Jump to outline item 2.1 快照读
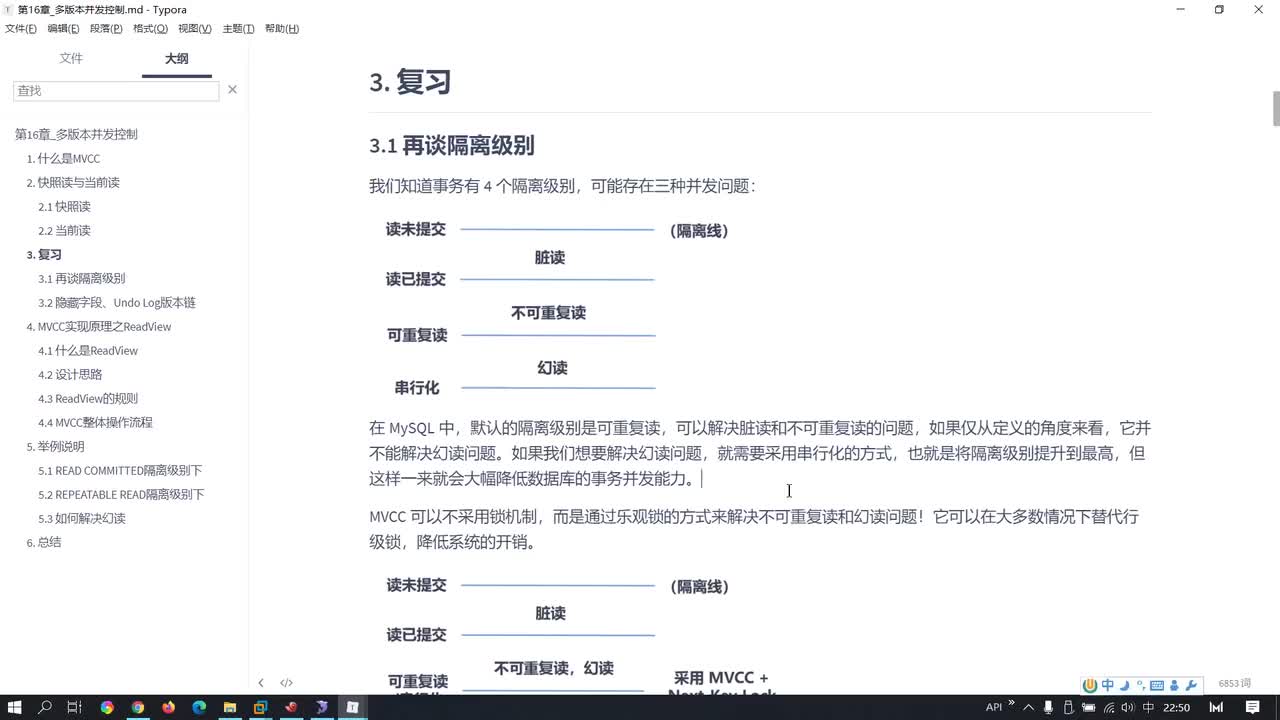This screenshot has height=720, width=1280. 64,206
